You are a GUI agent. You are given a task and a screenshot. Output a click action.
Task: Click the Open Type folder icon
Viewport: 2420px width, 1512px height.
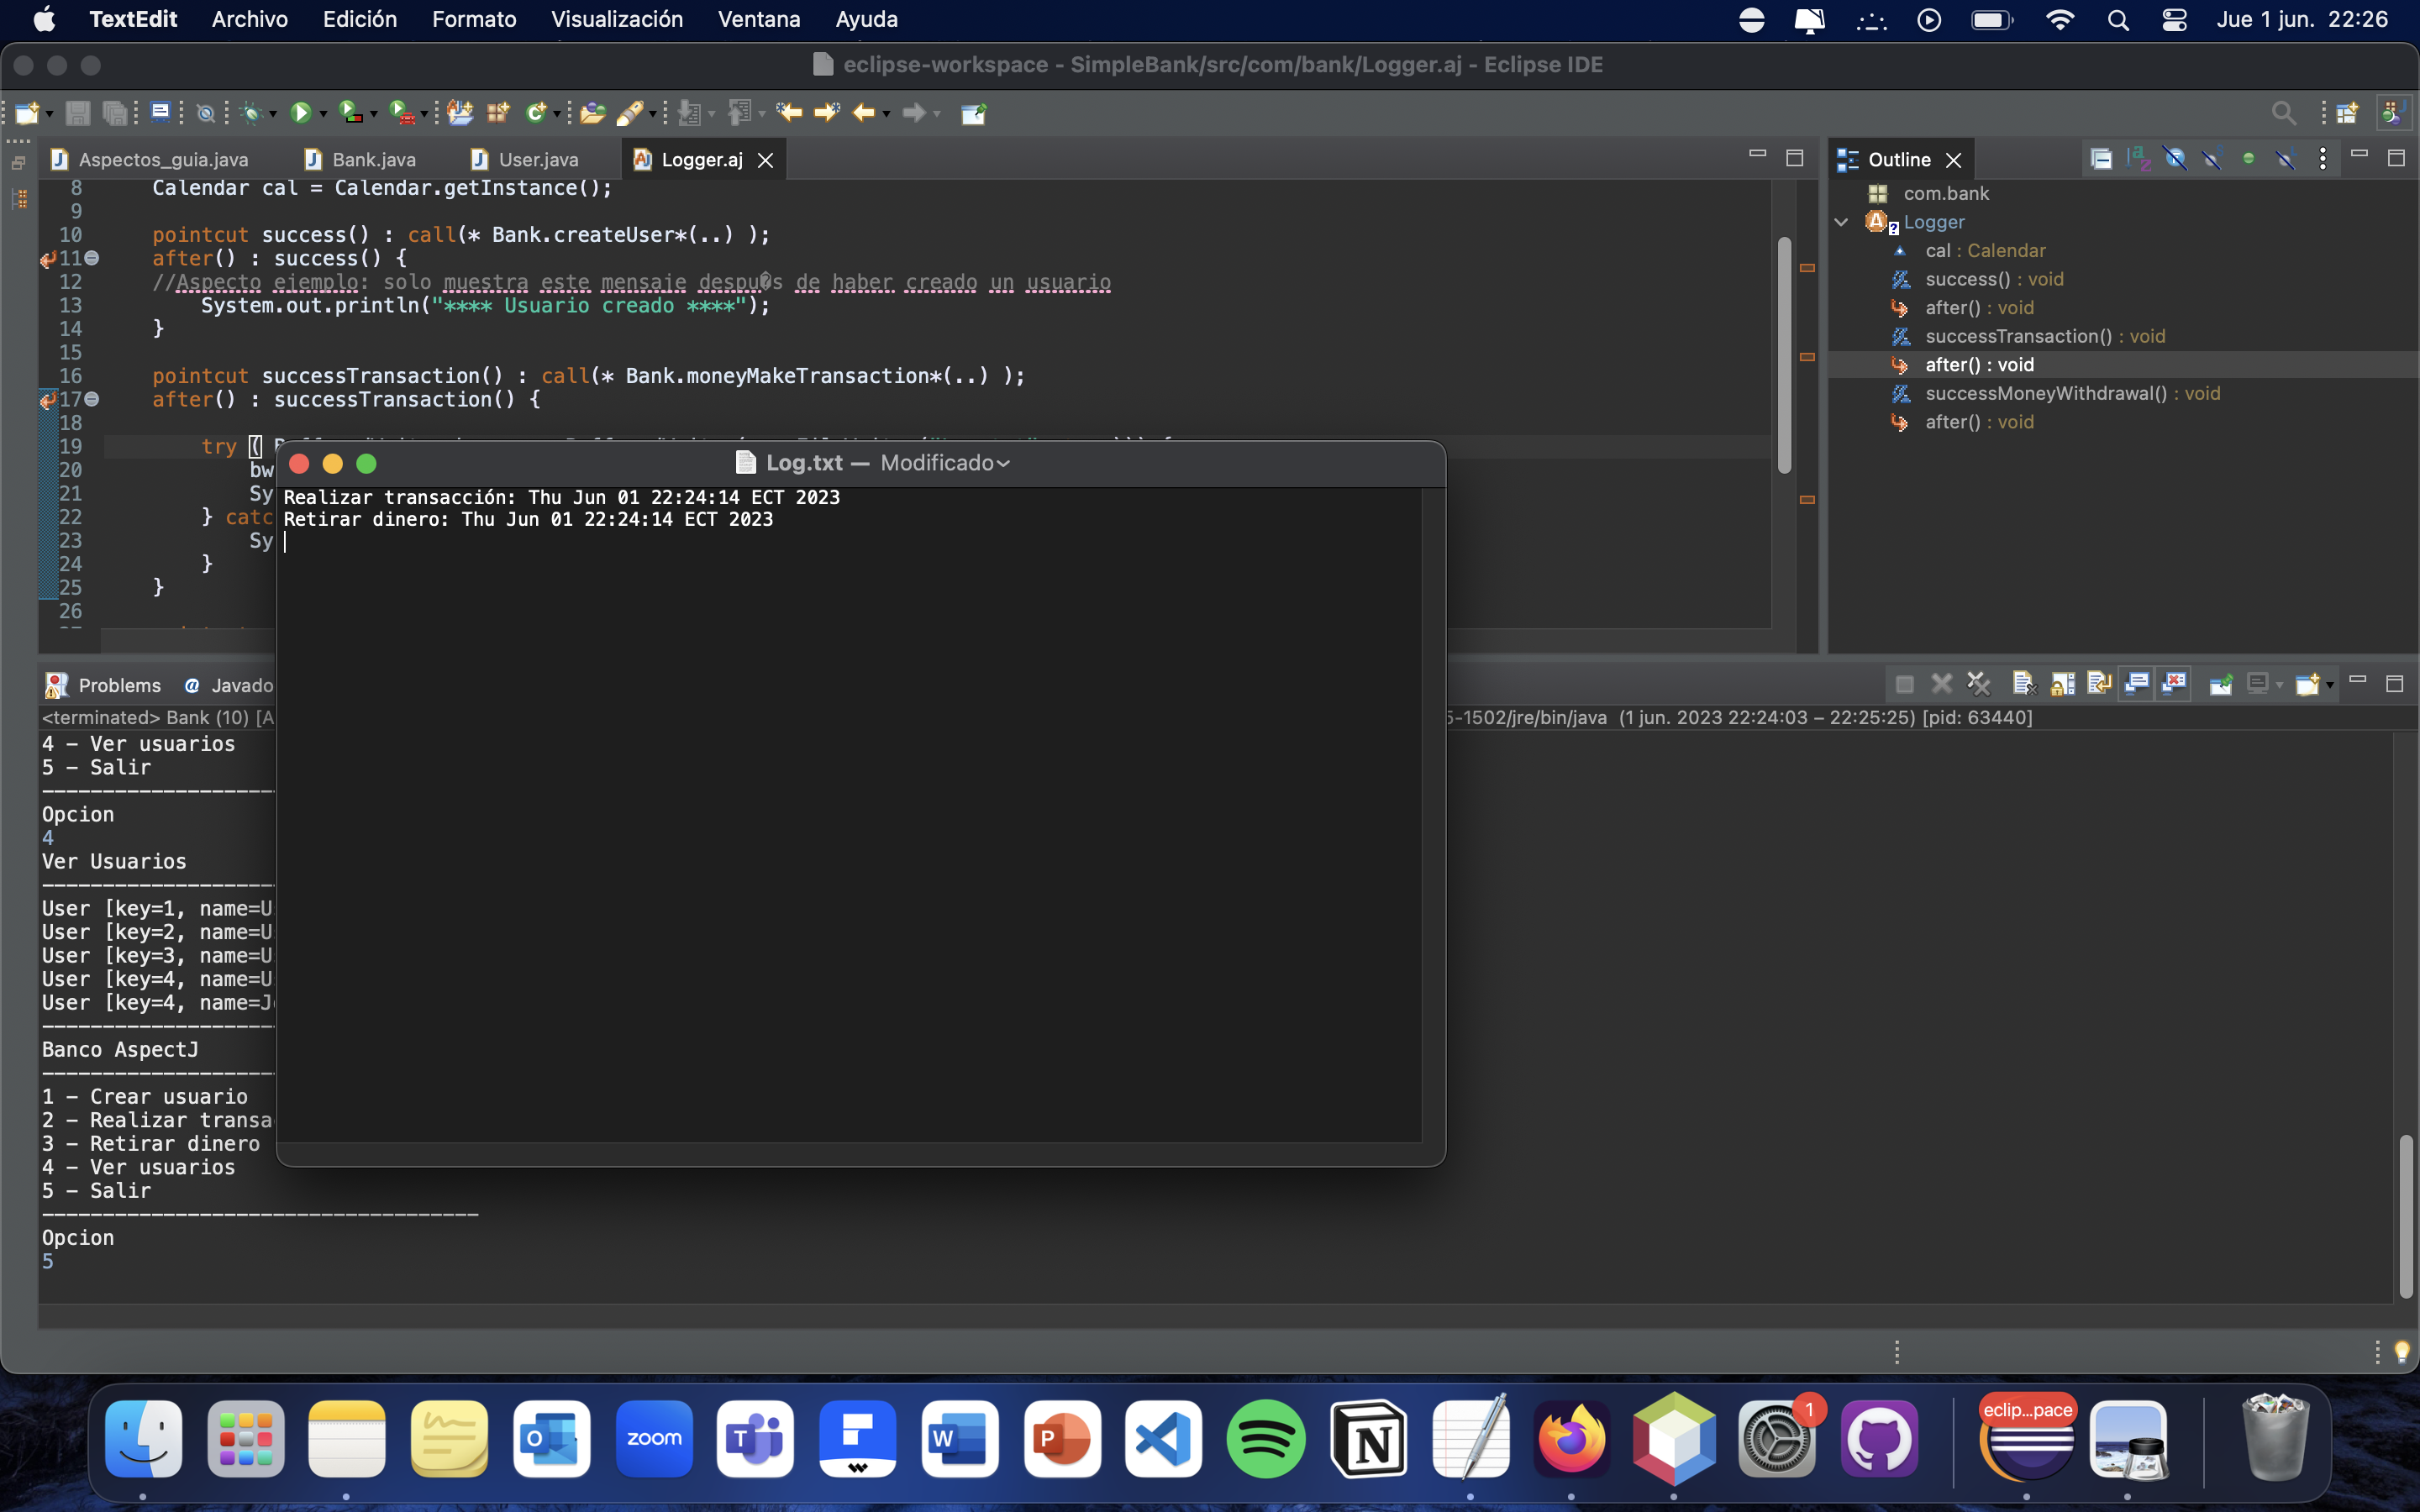coord(592,113)
